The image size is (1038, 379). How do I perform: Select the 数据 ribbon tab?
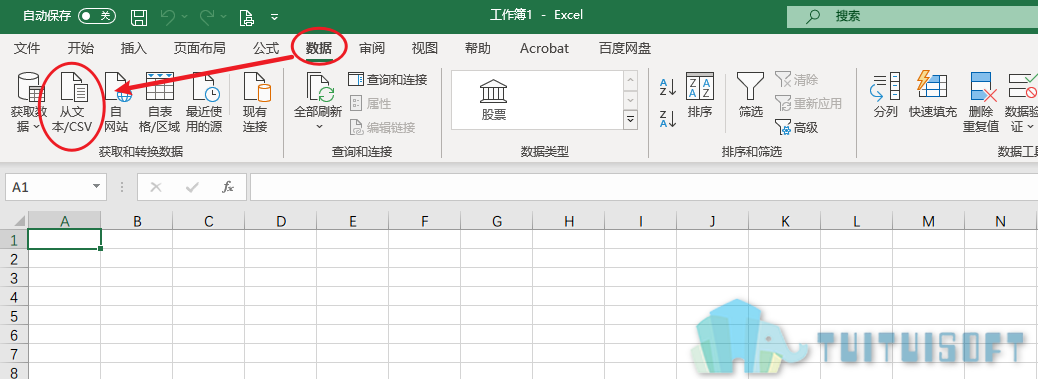(x=319, y=48)
